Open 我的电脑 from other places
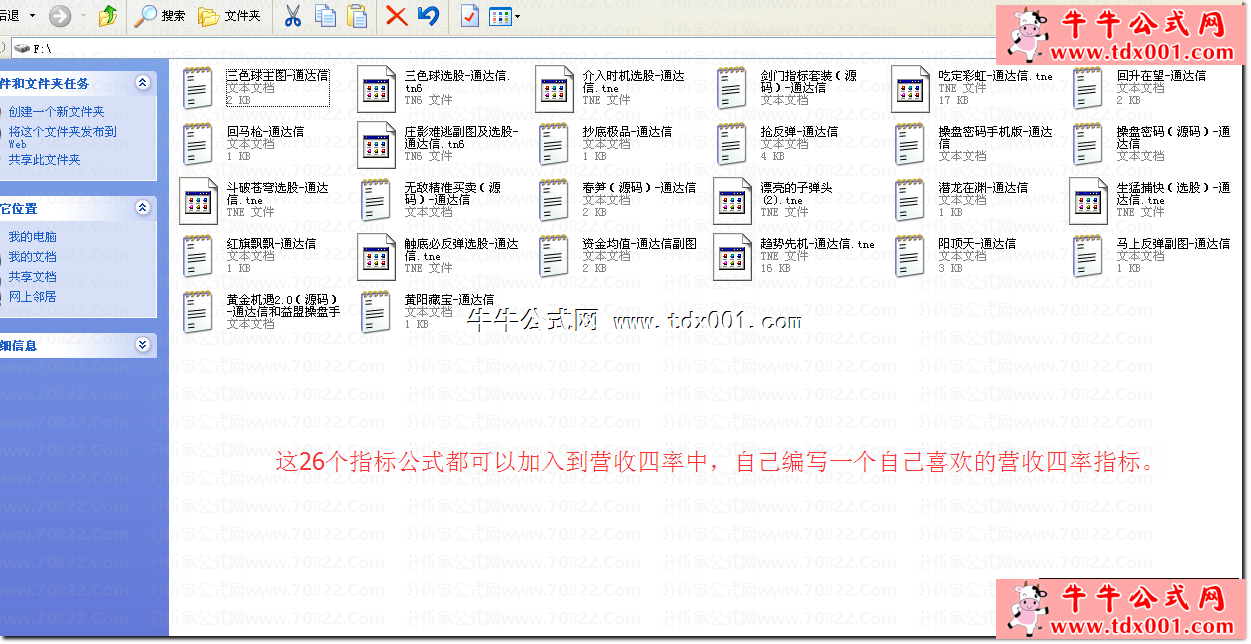Screen dimensions: 1251x644 32,237
